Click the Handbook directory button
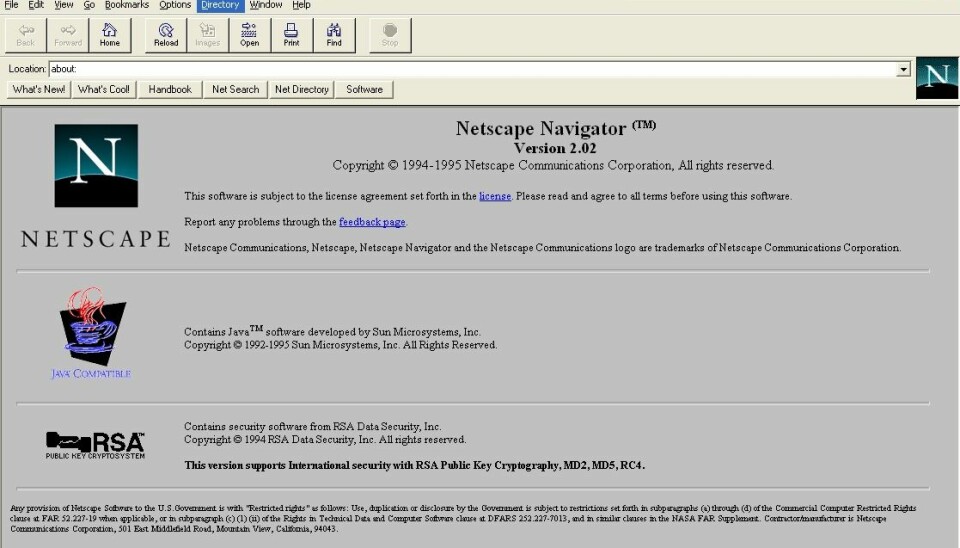The height and width of the screenshot is (548, 960). click(170, 90)
